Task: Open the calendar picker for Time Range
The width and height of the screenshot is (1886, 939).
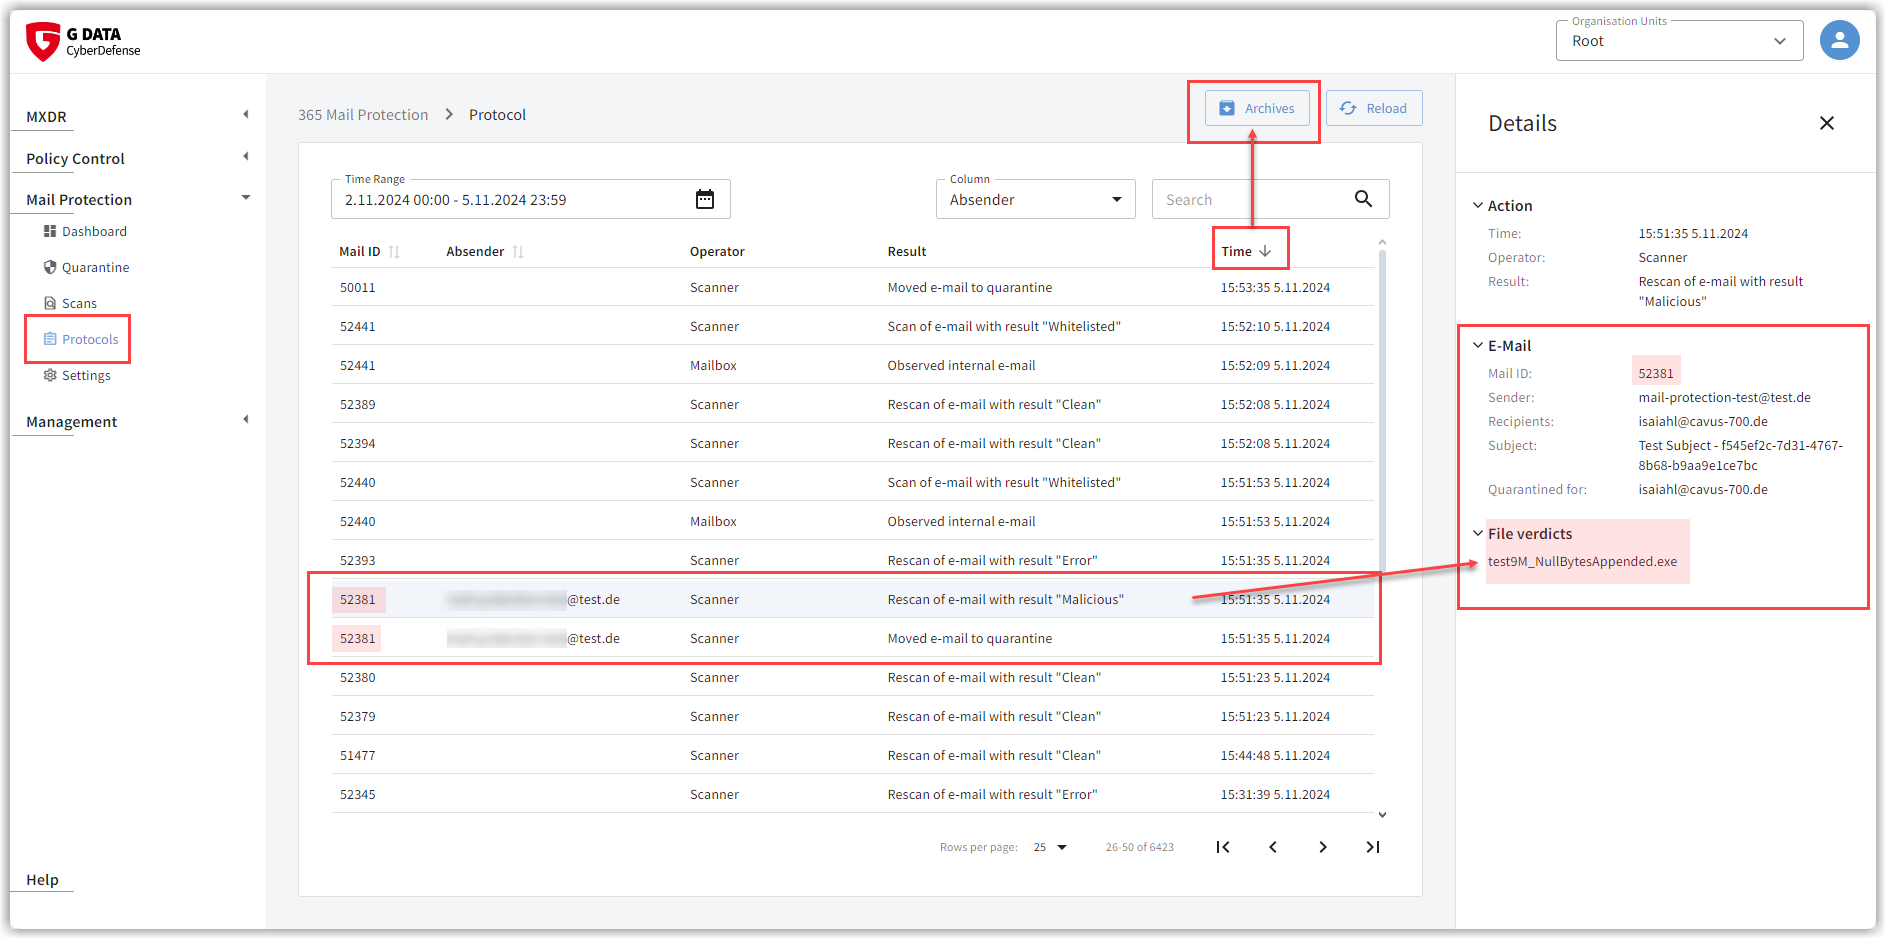Action: [x=705, y=199]
